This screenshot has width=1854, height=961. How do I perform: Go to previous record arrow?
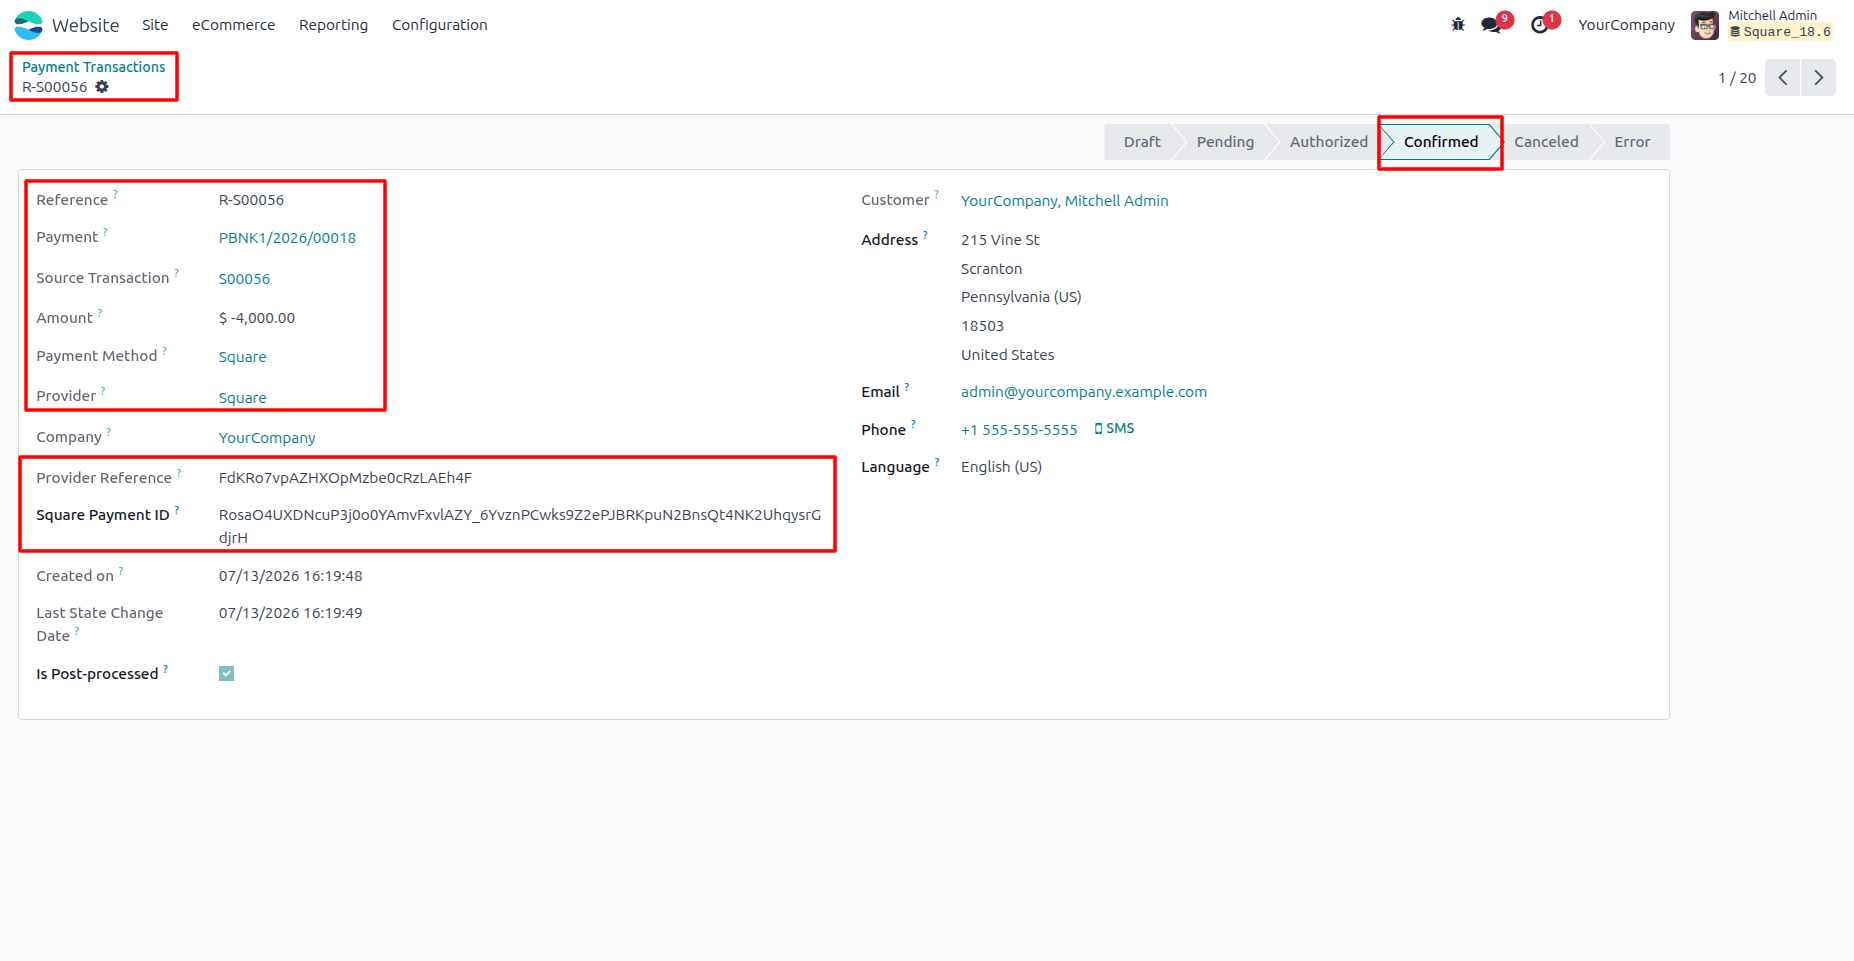[x=1783, y=78]
